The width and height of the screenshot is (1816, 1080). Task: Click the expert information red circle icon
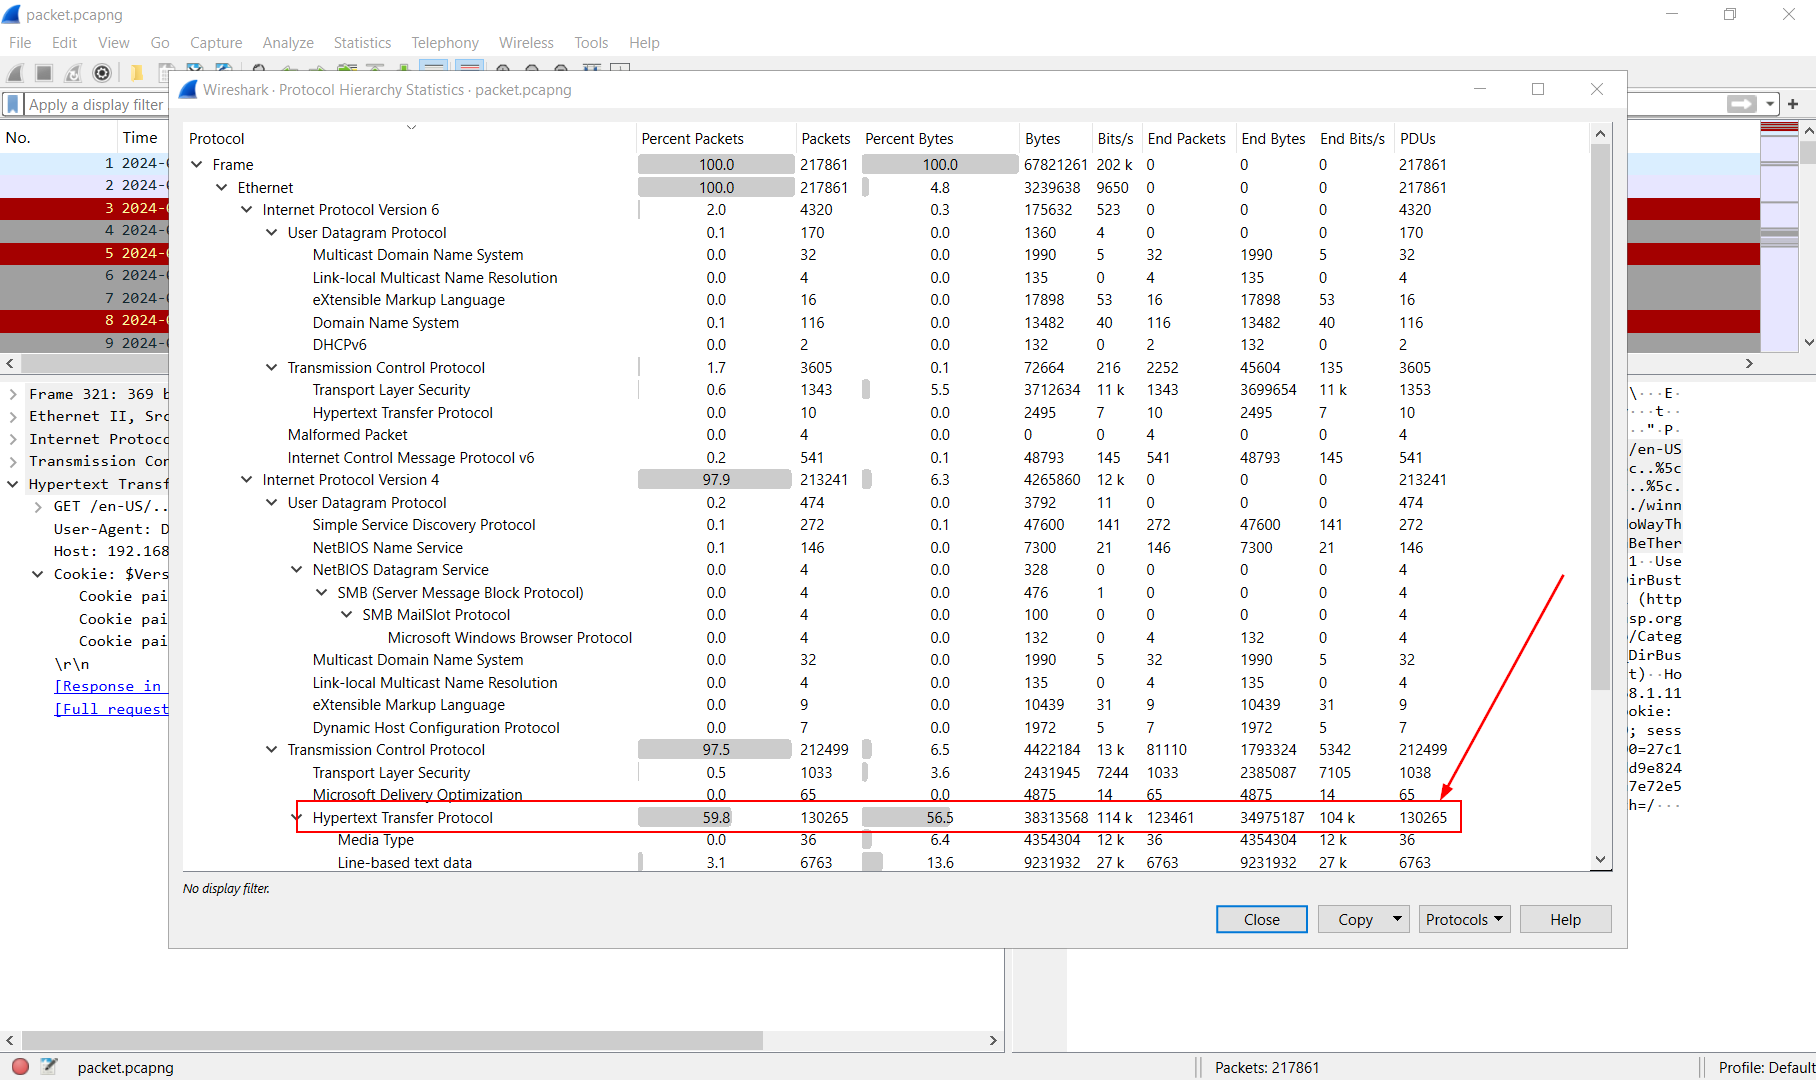coord(20,1066)
